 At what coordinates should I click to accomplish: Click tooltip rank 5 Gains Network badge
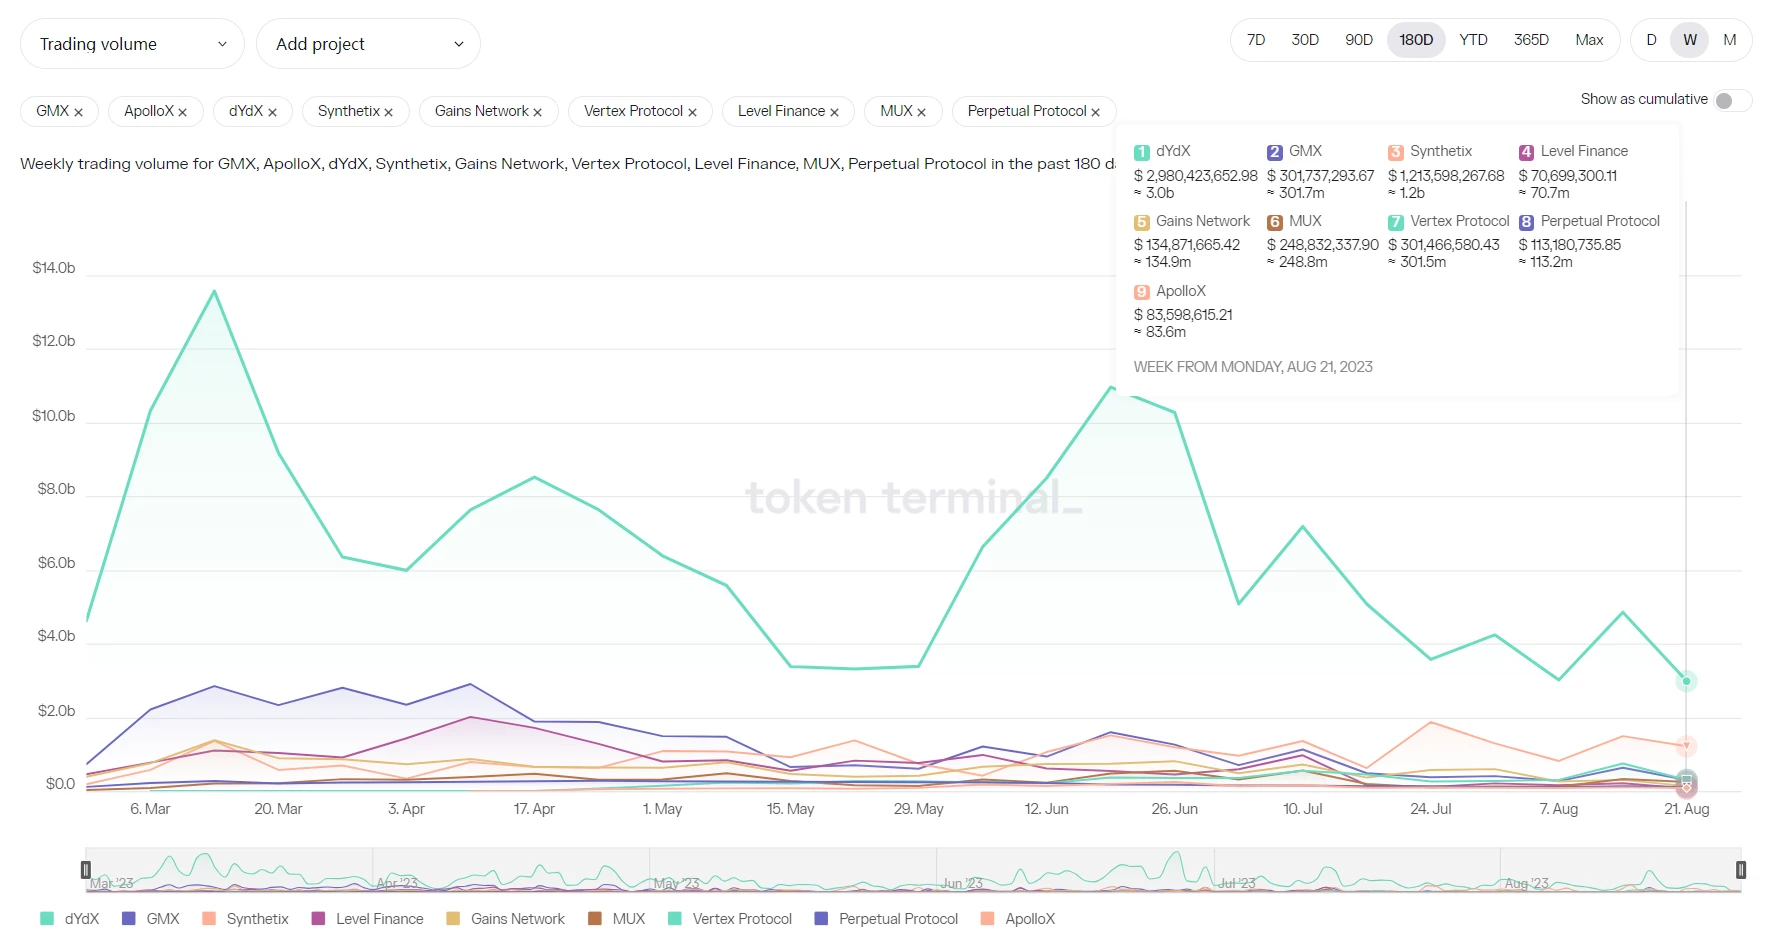tap(1141, 222)
